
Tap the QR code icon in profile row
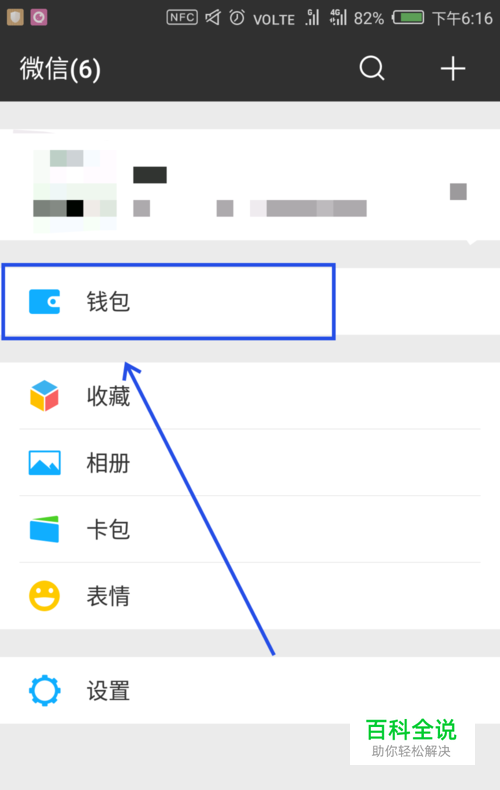coord(458,191)
